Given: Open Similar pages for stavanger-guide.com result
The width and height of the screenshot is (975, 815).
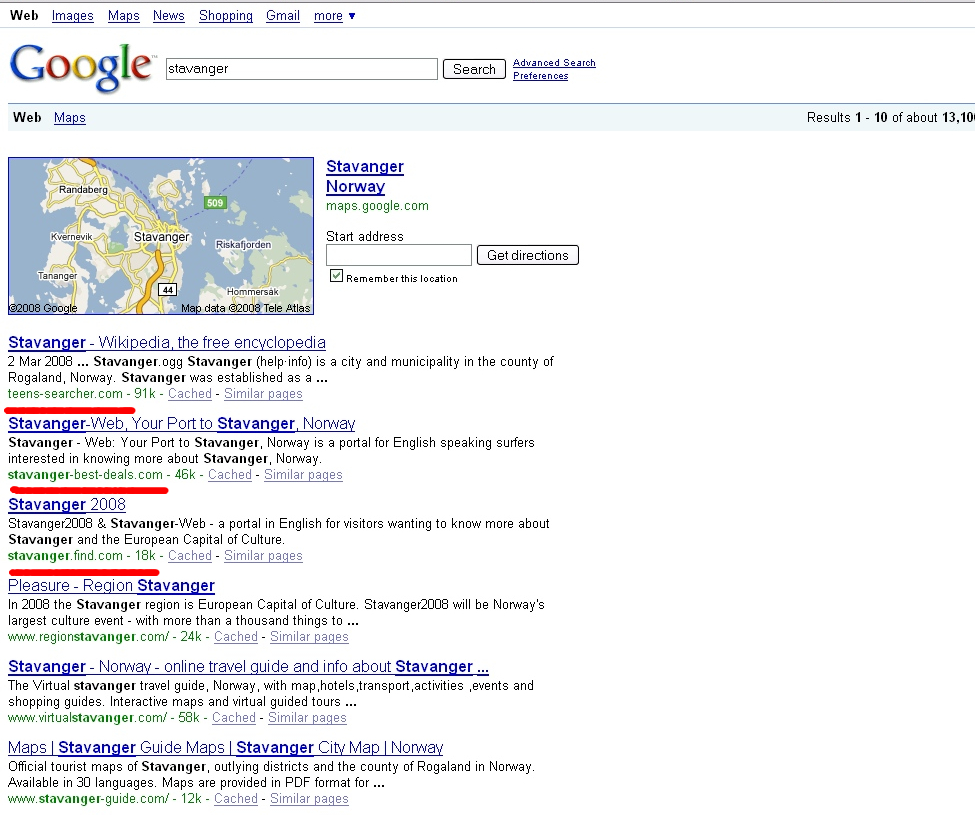Looking at the screenshot, I should coord(309,799).
